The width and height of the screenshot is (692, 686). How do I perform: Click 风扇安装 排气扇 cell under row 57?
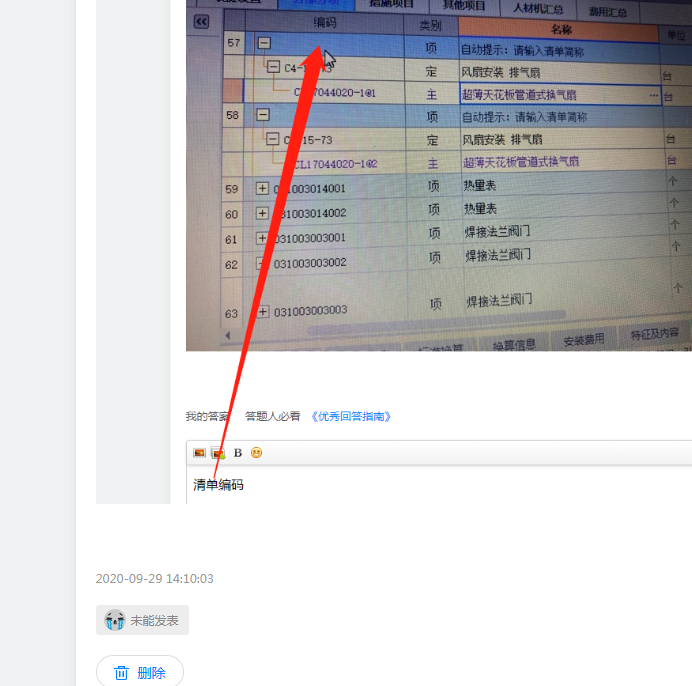[559, 72]
